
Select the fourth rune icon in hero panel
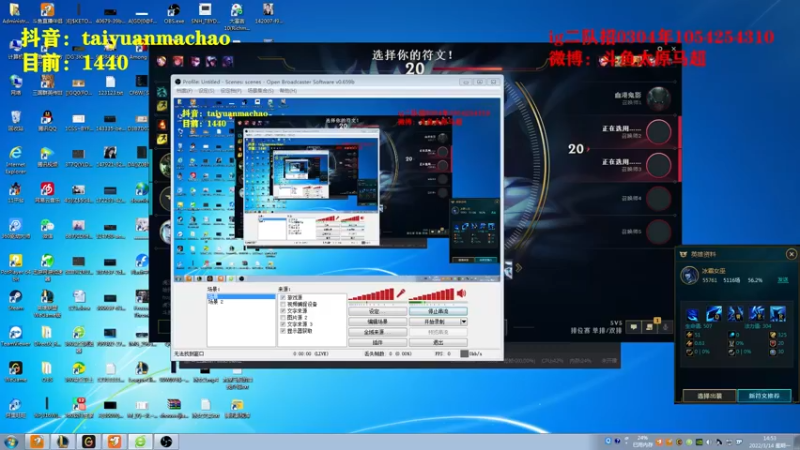click(x=757, y=314)
